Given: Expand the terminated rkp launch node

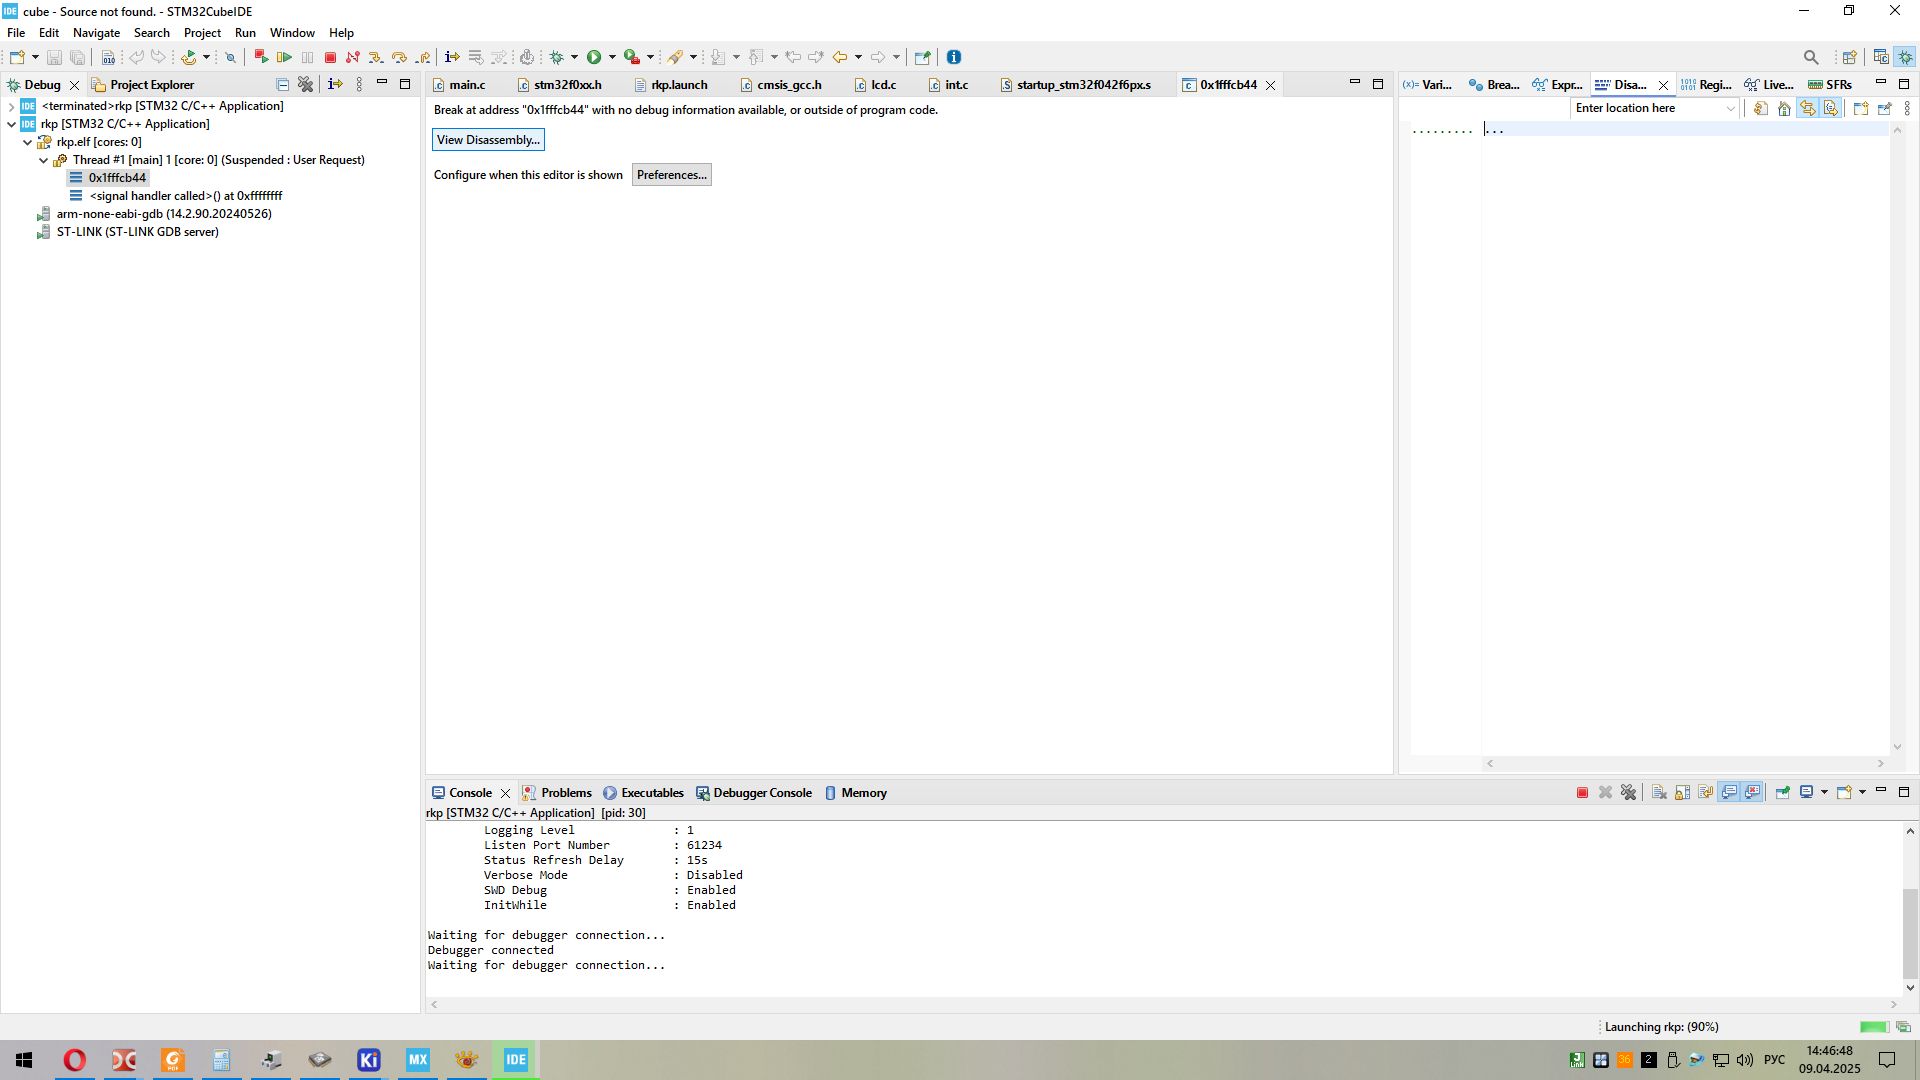Looking at the screenshot, I should tap(11, 106).
